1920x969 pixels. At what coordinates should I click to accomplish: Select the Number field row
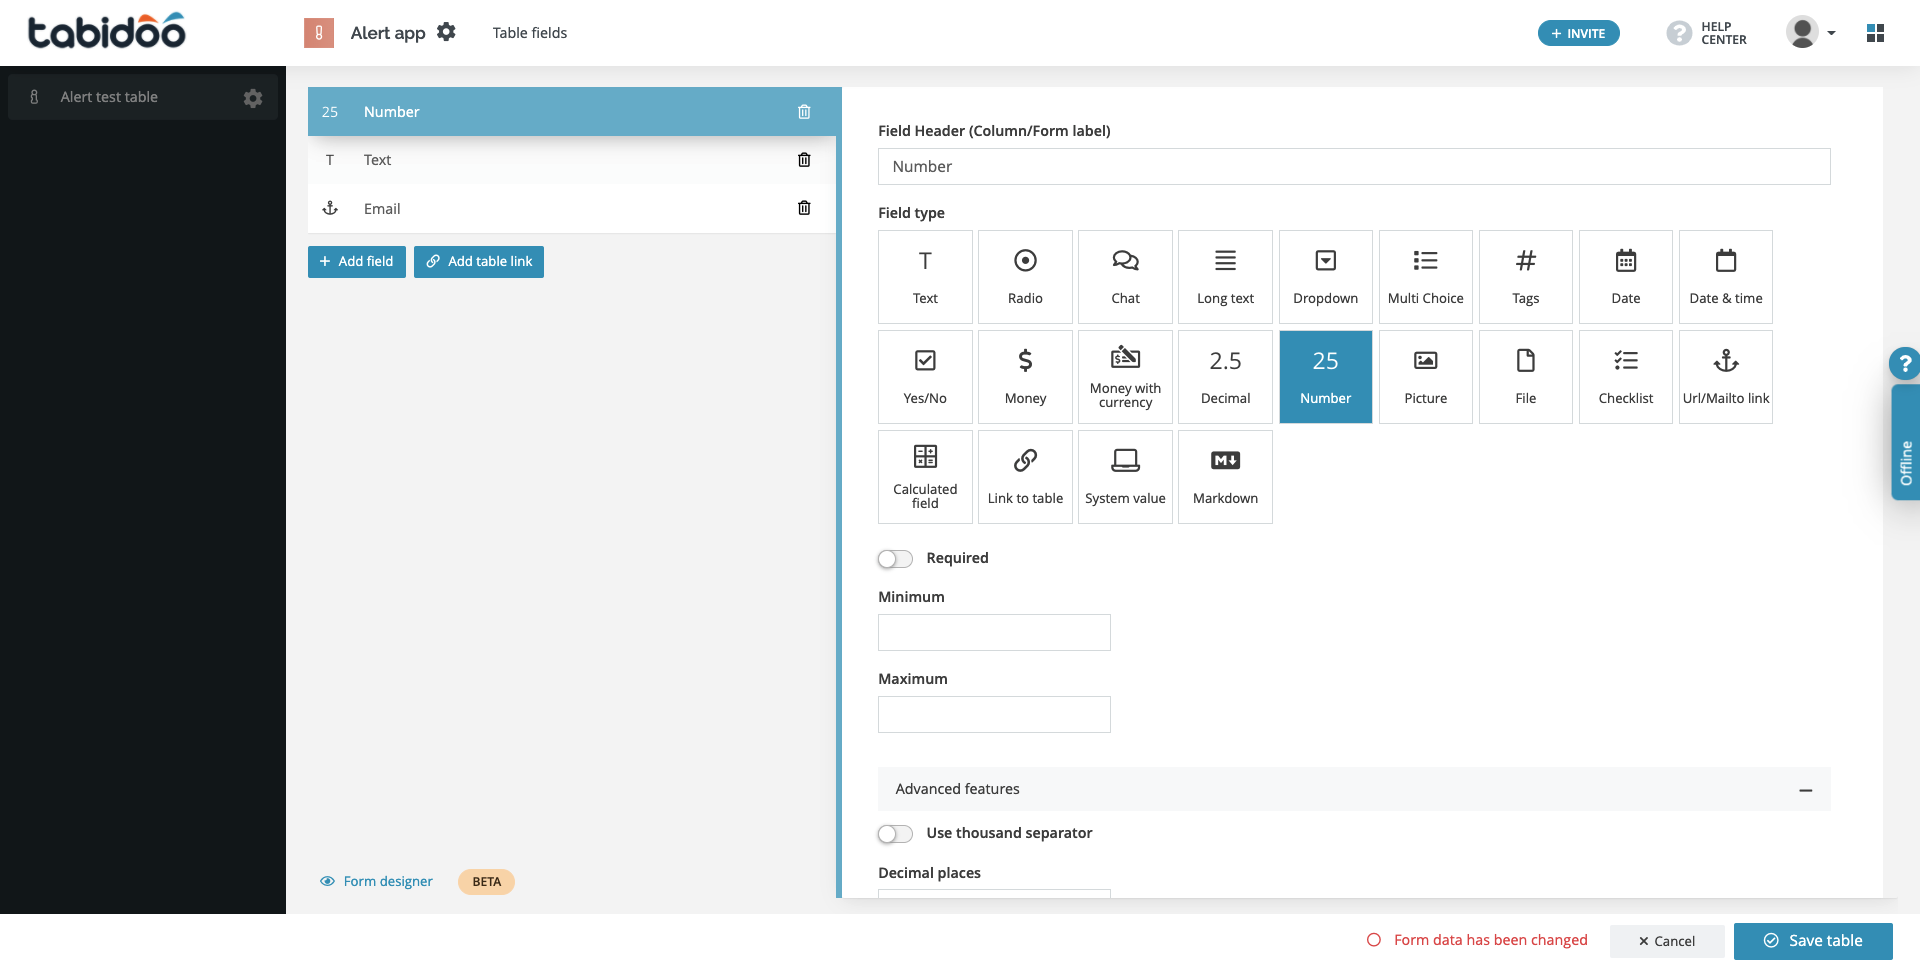pos(572,112)
